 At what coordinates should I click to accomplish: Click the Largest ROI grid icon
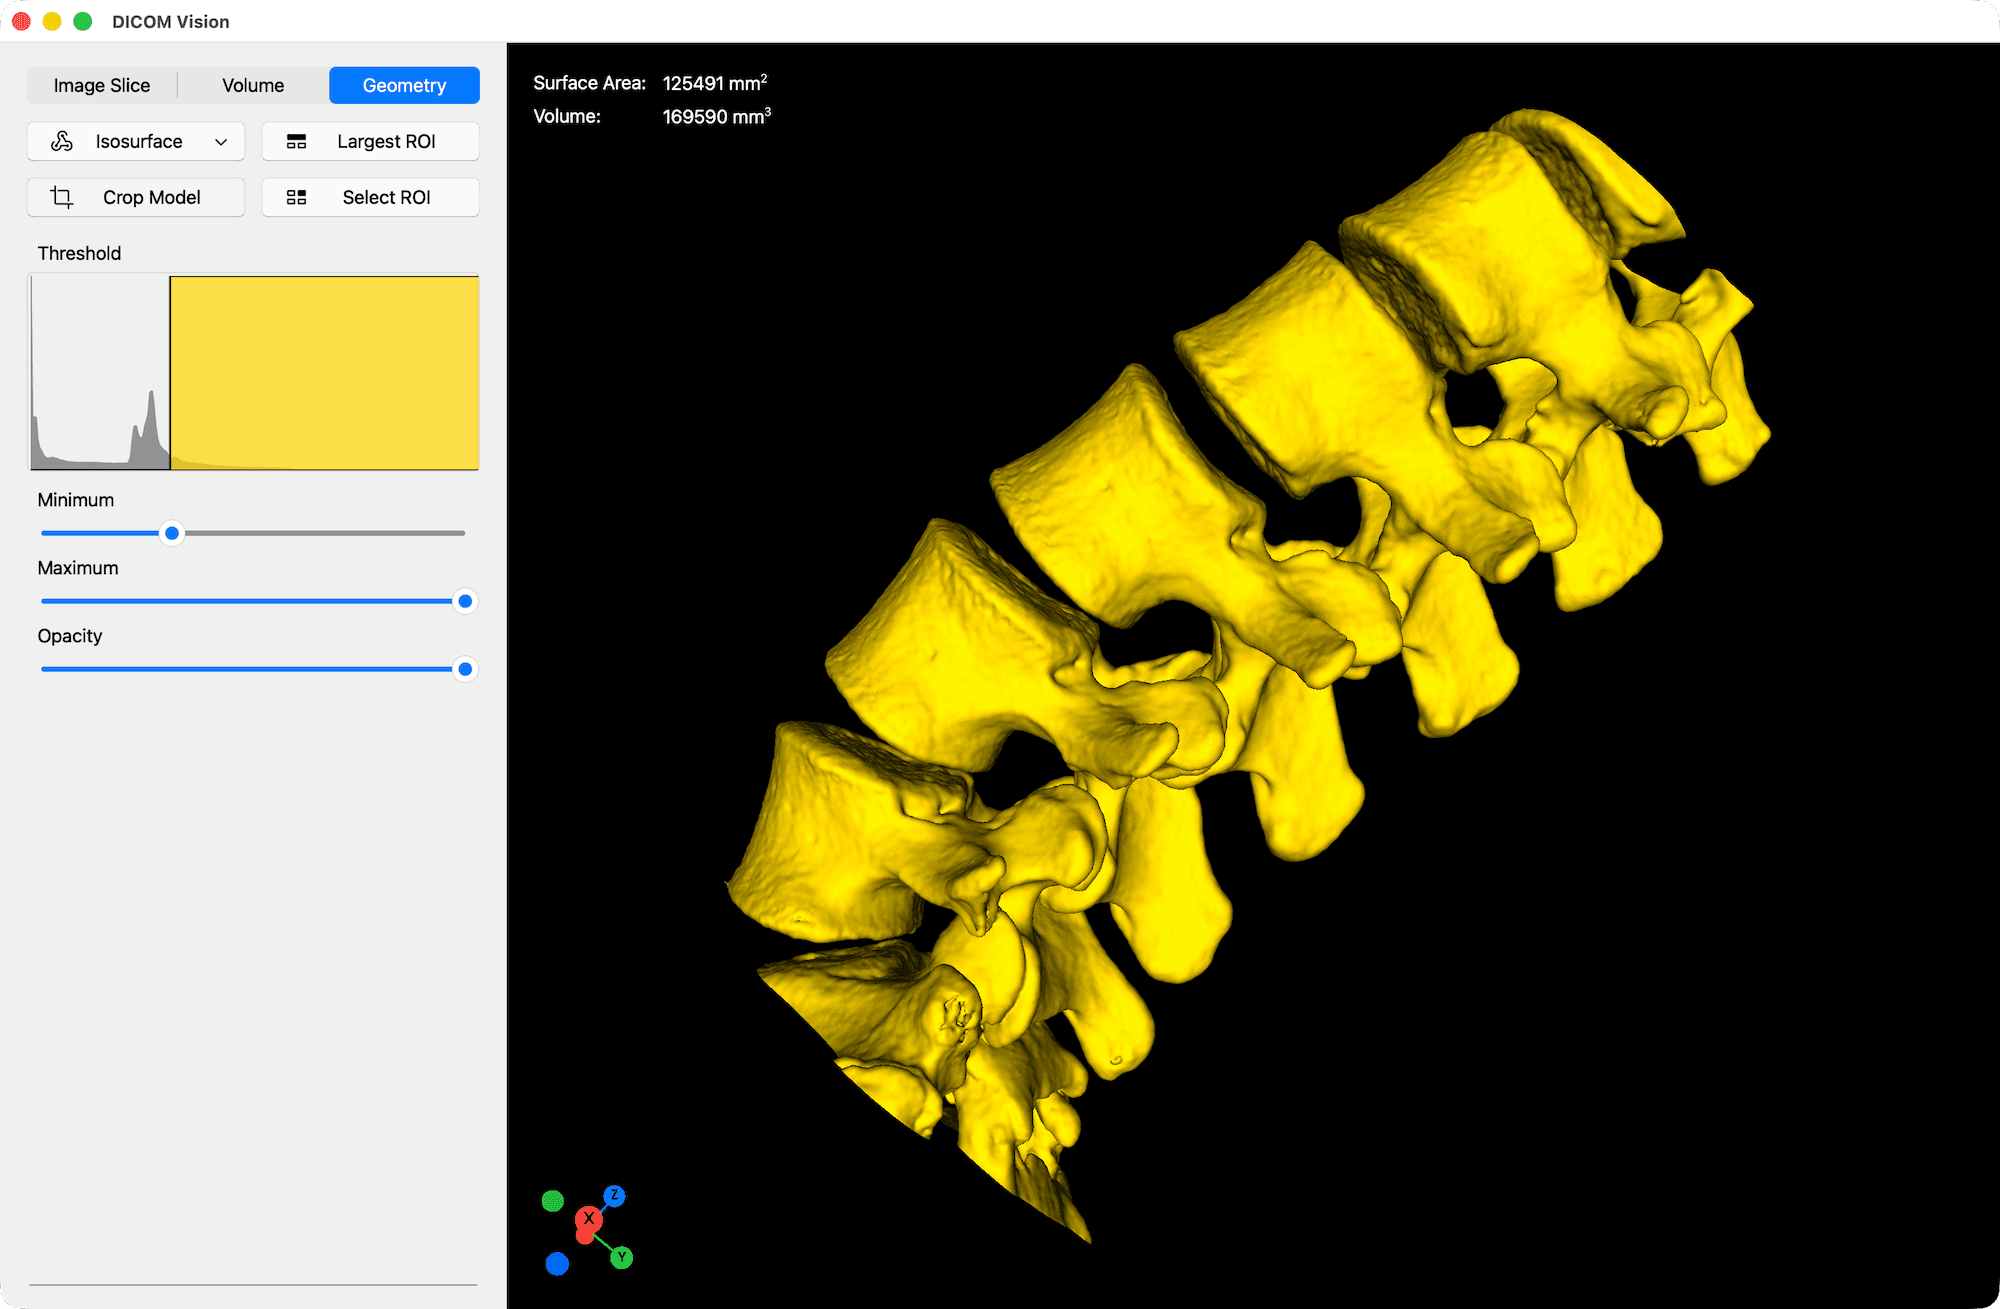pos(297,141)
